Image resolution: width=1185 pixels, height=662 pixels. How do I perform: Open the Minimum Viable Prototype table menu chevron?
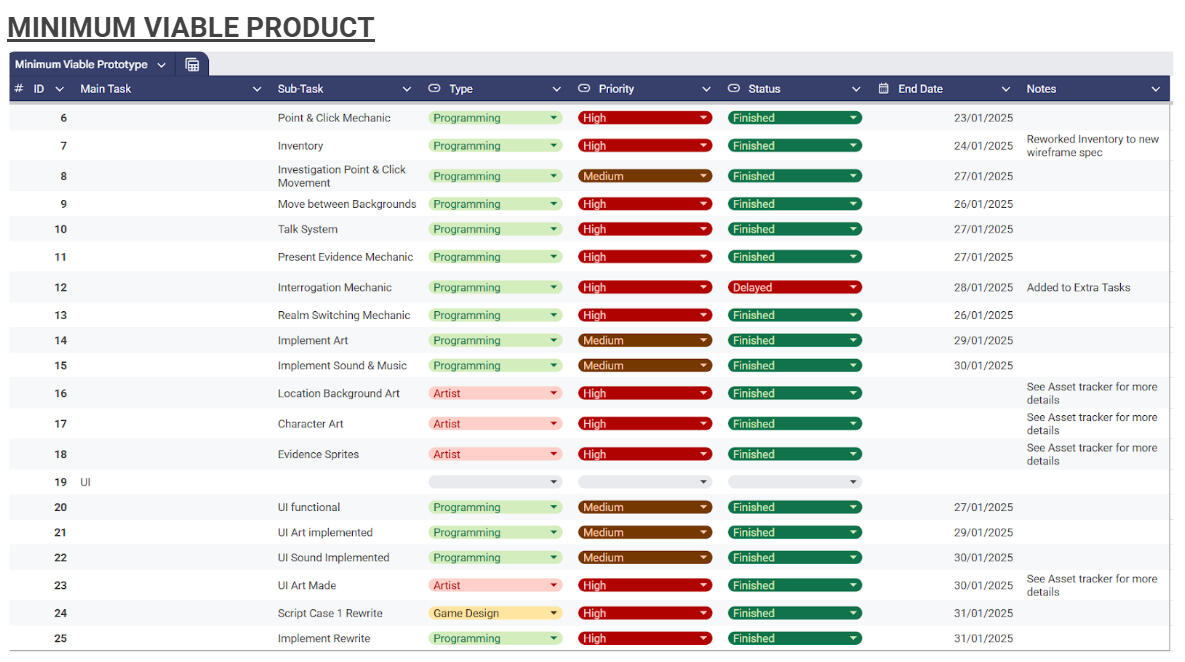click(160, 65)
